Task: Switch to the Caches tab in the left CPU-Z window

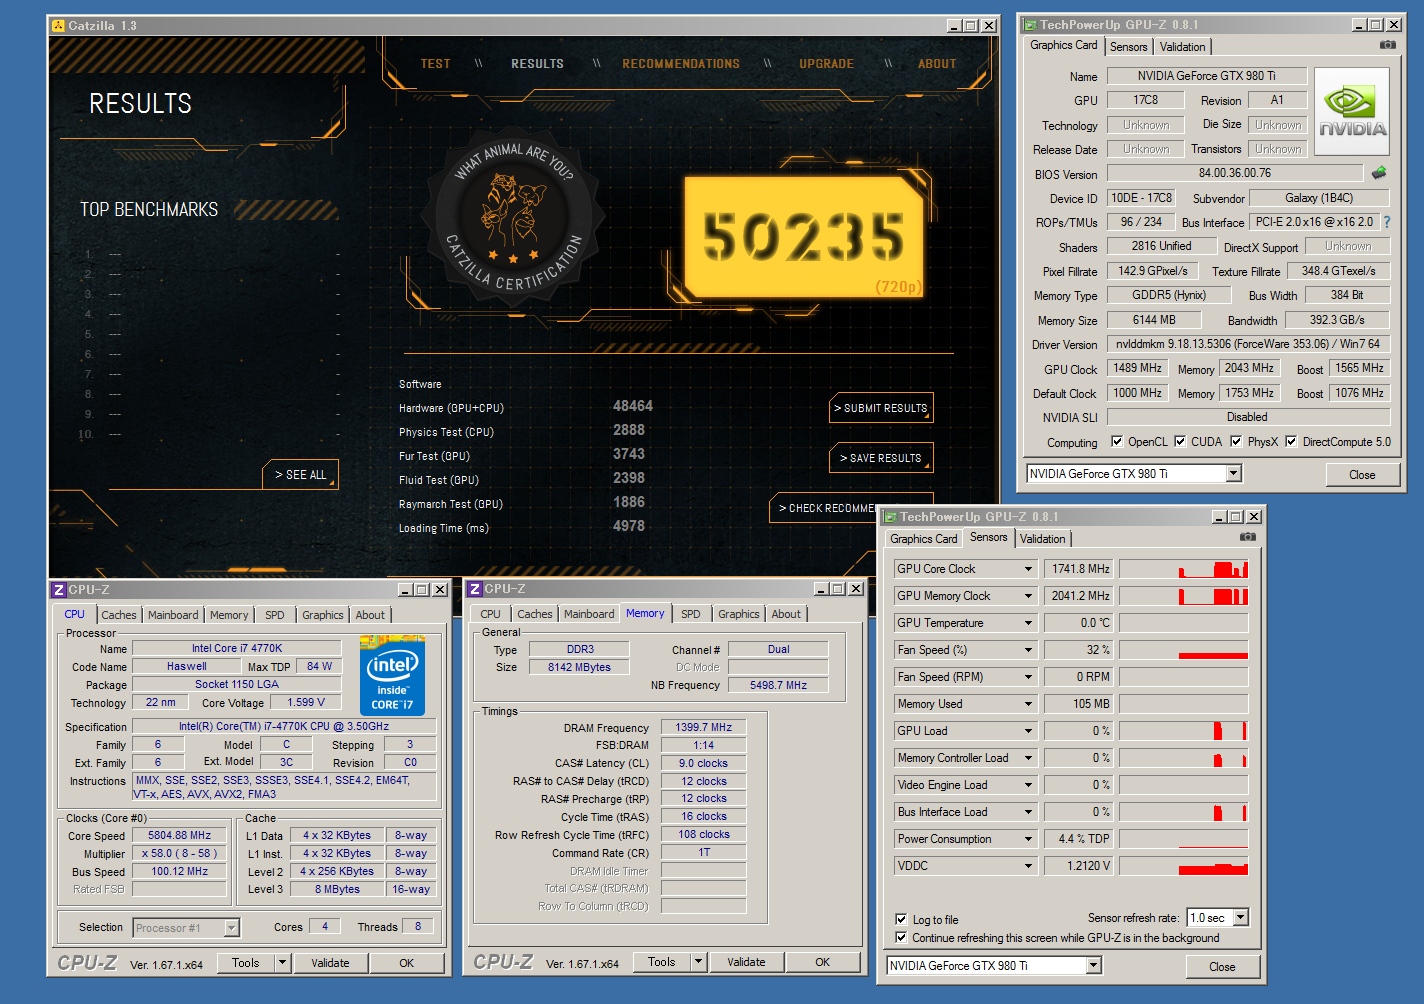Action: (x=119, y=615)
